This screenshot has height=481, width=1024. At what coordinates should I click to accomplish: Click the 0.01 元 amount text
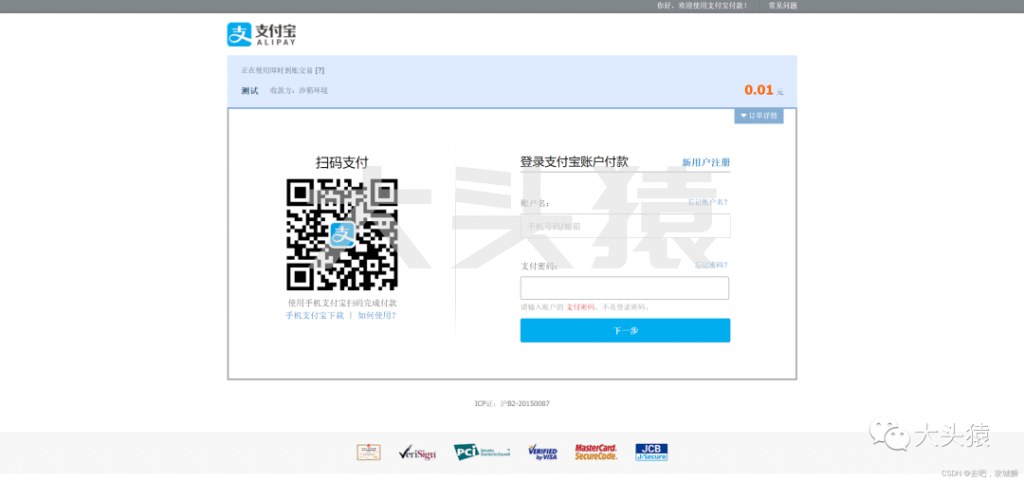[763, 90]
